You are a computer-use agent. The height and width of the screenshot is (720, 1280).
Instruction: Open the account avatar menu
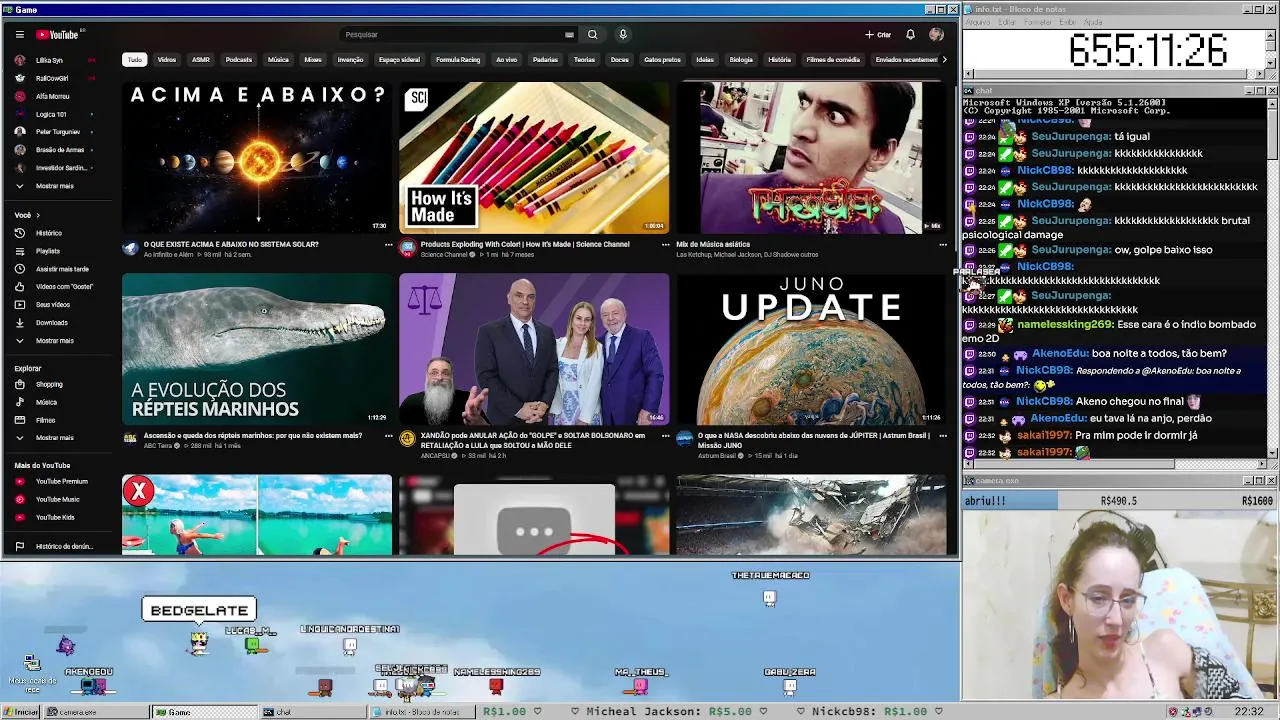point(936,34)
